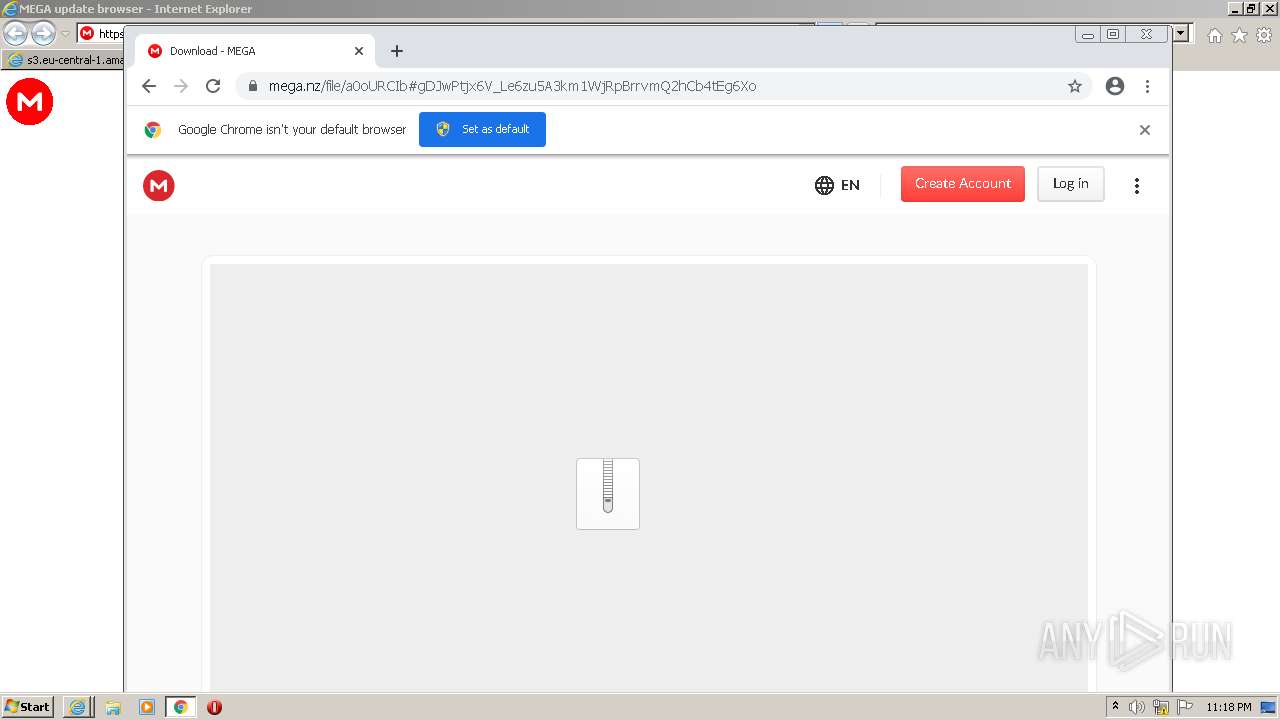Viewport: 1280px width, 720px height.
Task: Click the red stop-sign taskbar icon
Action: point(214,707)
